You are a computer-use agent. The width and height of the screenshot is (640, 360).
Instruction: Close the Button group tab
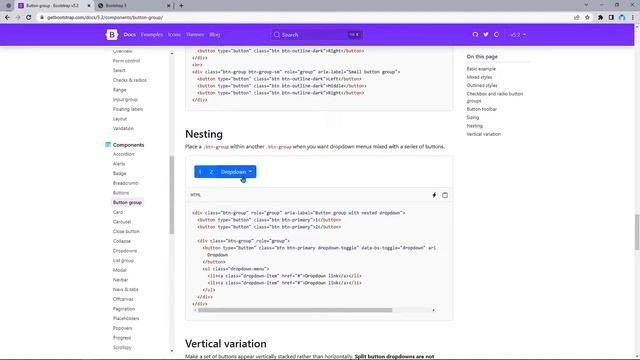point(89,6)
